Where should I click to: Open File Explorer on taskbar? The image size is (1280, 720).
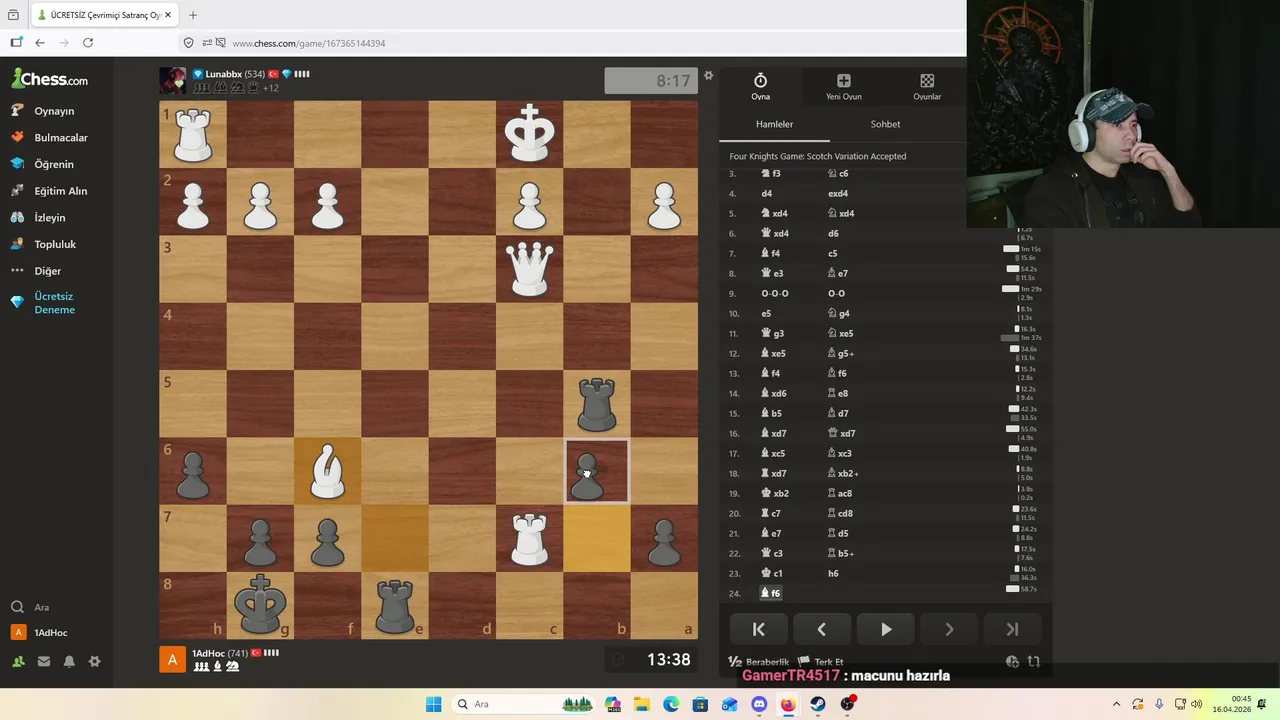[x=641, y=704]
